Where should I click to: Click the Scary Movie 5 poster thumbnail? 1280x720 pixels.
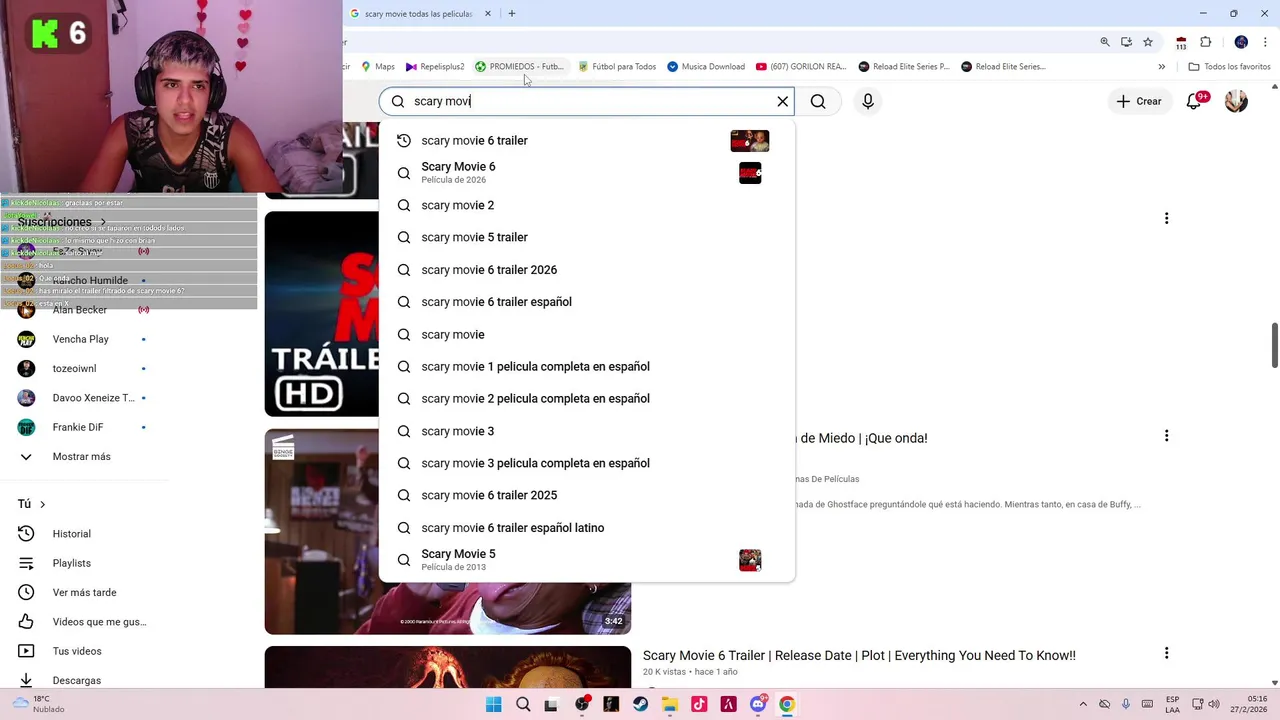coord(750,560)
